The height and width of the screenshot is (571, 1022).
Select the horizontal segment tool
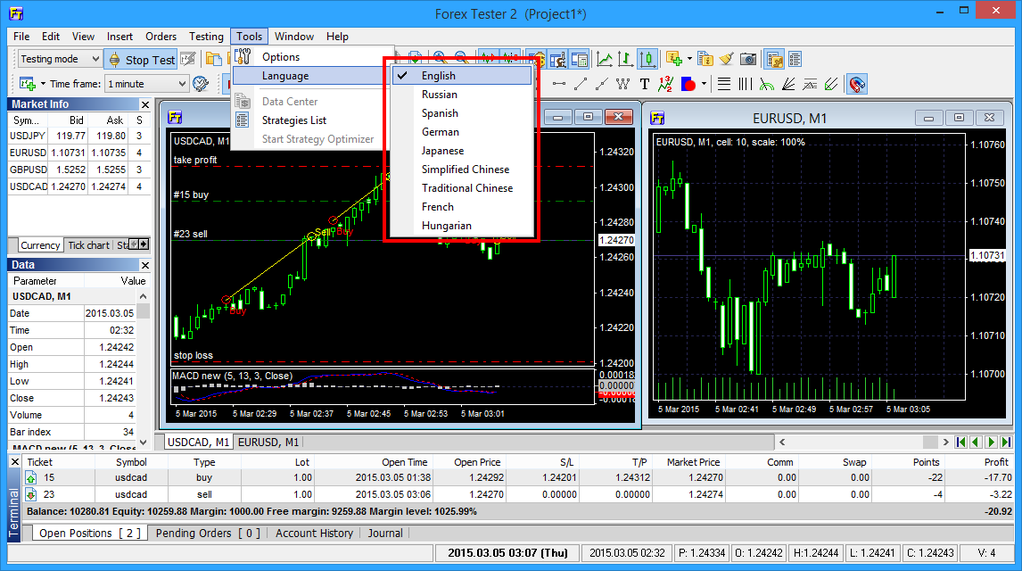[x=559, y=84]
